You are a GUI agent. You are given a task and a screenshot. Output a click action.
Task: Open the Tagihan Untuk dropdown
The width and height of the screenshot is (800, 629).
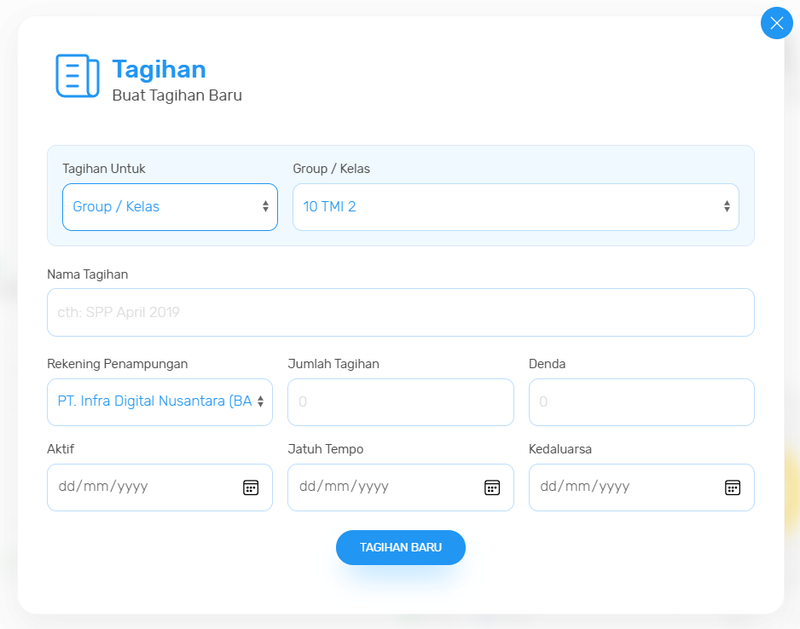[x=170, y=207]
